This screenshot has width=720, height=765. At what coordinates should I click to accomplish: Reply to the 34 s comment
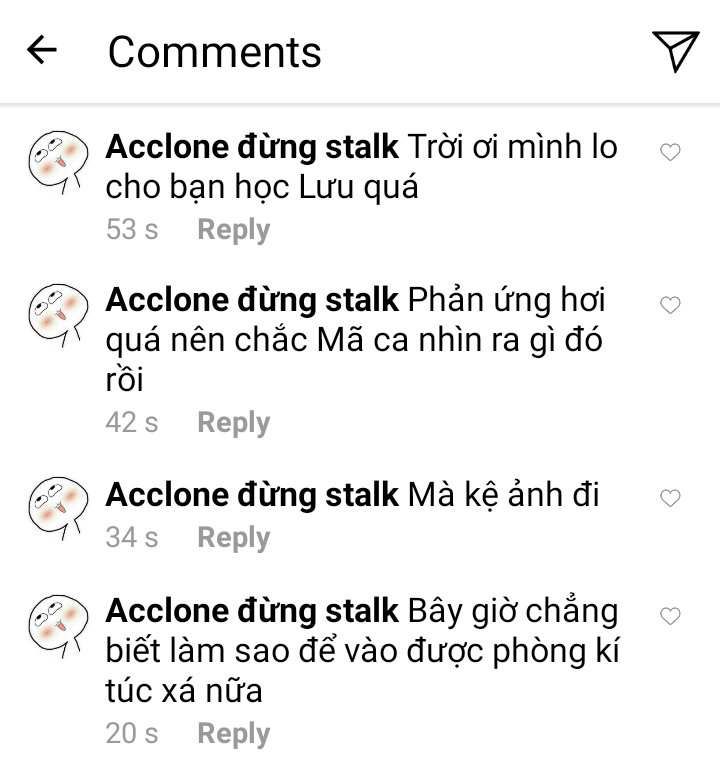click(x=234, y=538)
